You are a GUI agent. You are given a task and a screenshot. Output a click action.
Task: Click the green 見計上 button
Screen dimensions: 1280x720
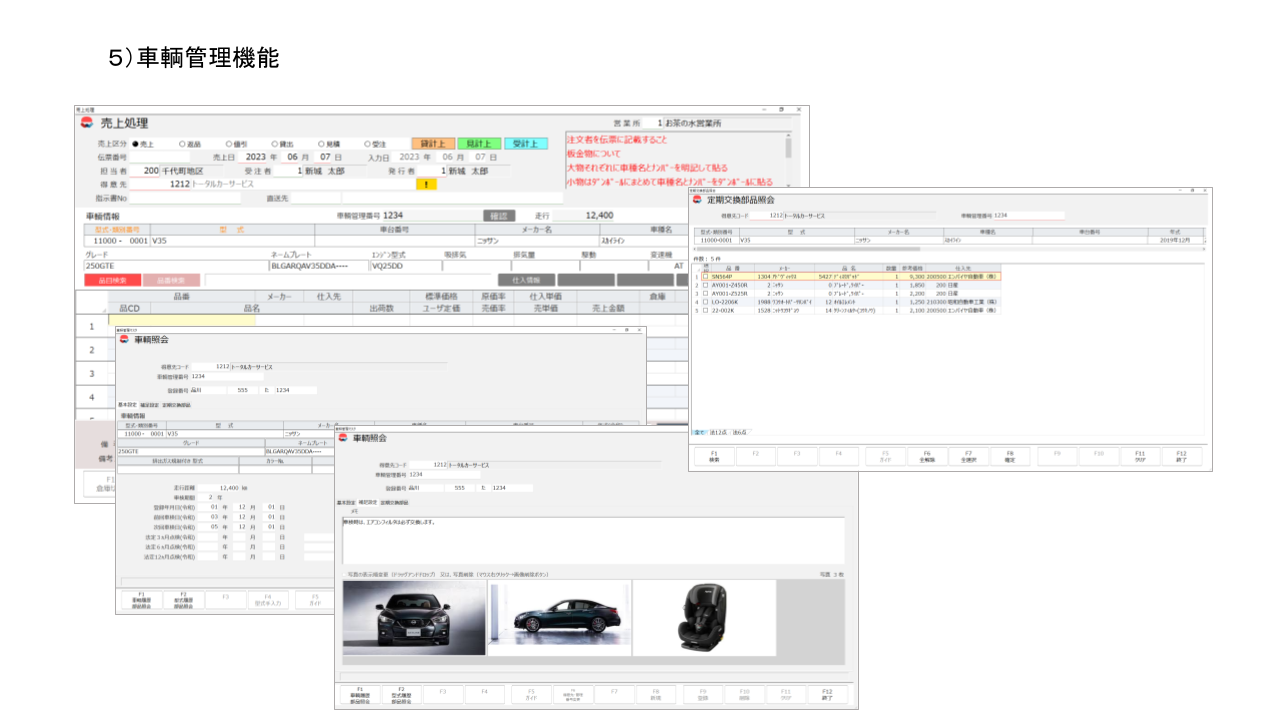pos(480,144)
